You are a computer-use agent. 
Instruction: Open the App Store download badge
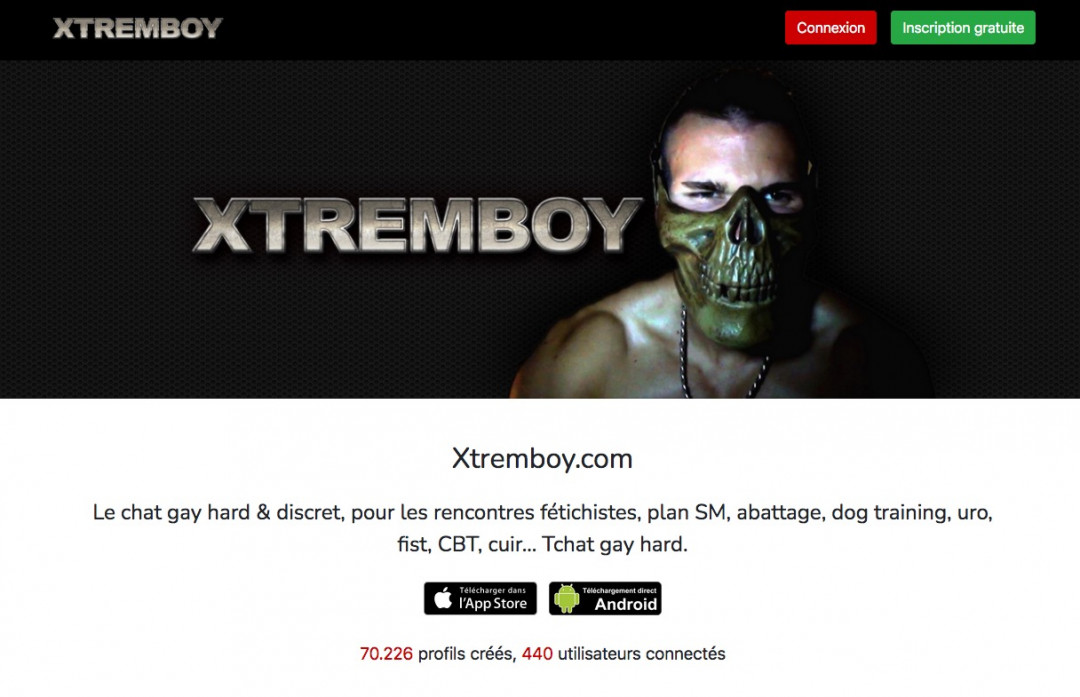[x=480, y=599]
